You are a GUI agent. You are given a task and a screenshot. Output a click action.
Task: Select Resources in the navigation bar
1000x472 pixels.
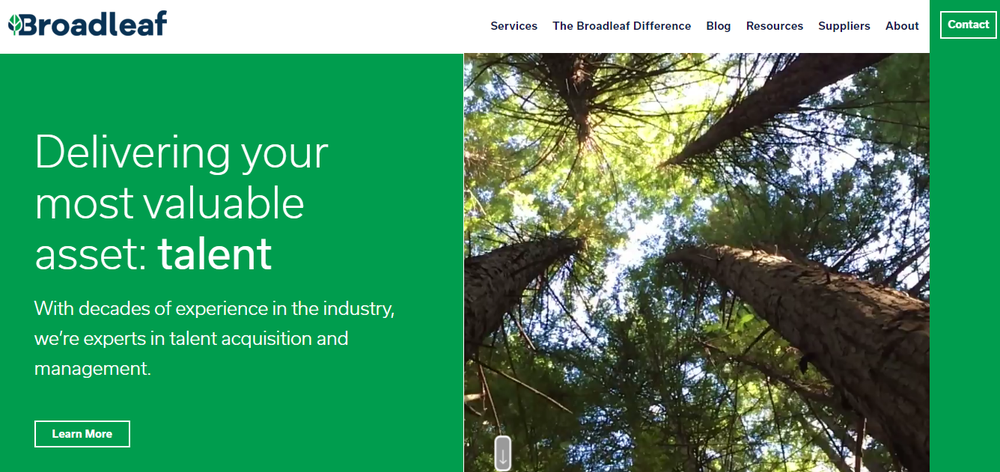(774, 26)
